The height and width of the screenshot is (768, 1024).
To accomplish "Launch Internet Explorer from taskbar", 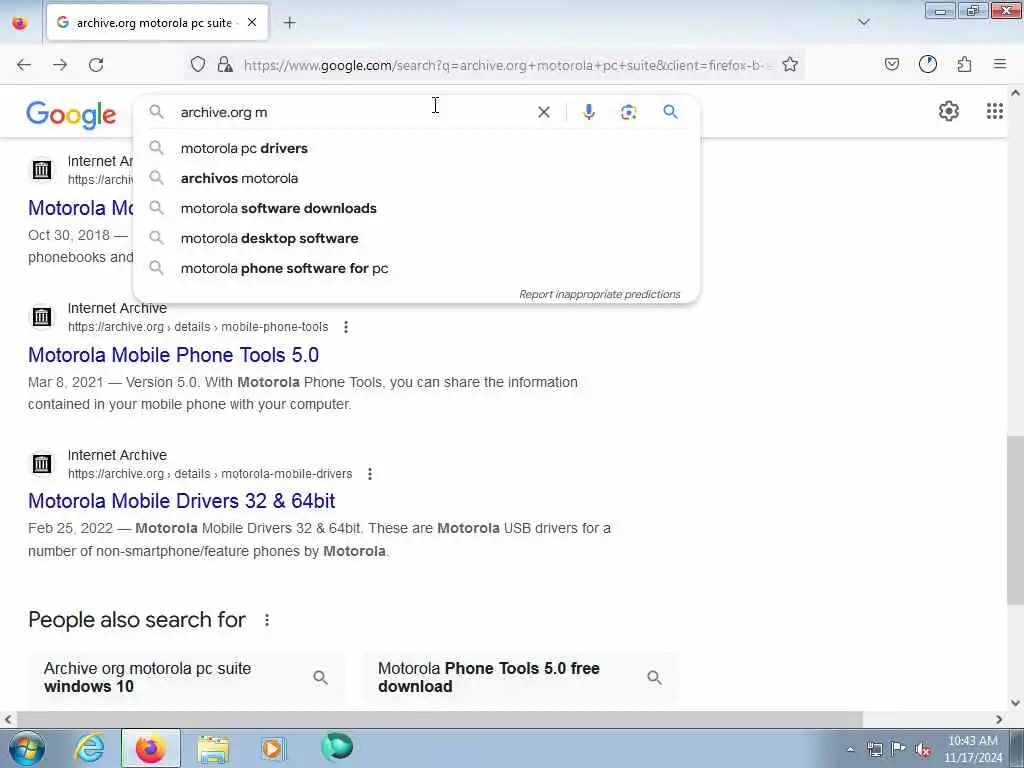I will pyautogui.click(x=89, y=748).
